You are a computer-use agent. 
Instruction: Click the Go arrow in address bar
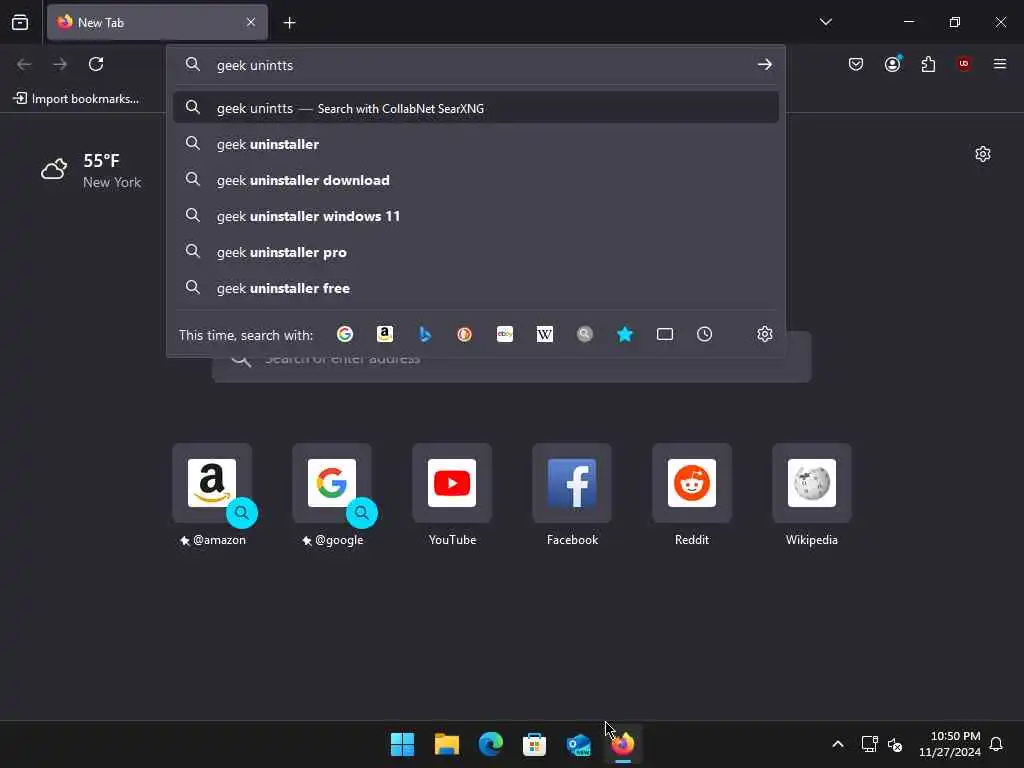[764, 65]
